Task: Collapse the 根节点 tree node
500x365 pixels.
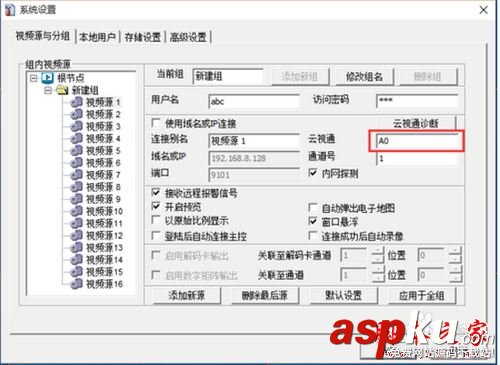Action: [x=34, y=78]
